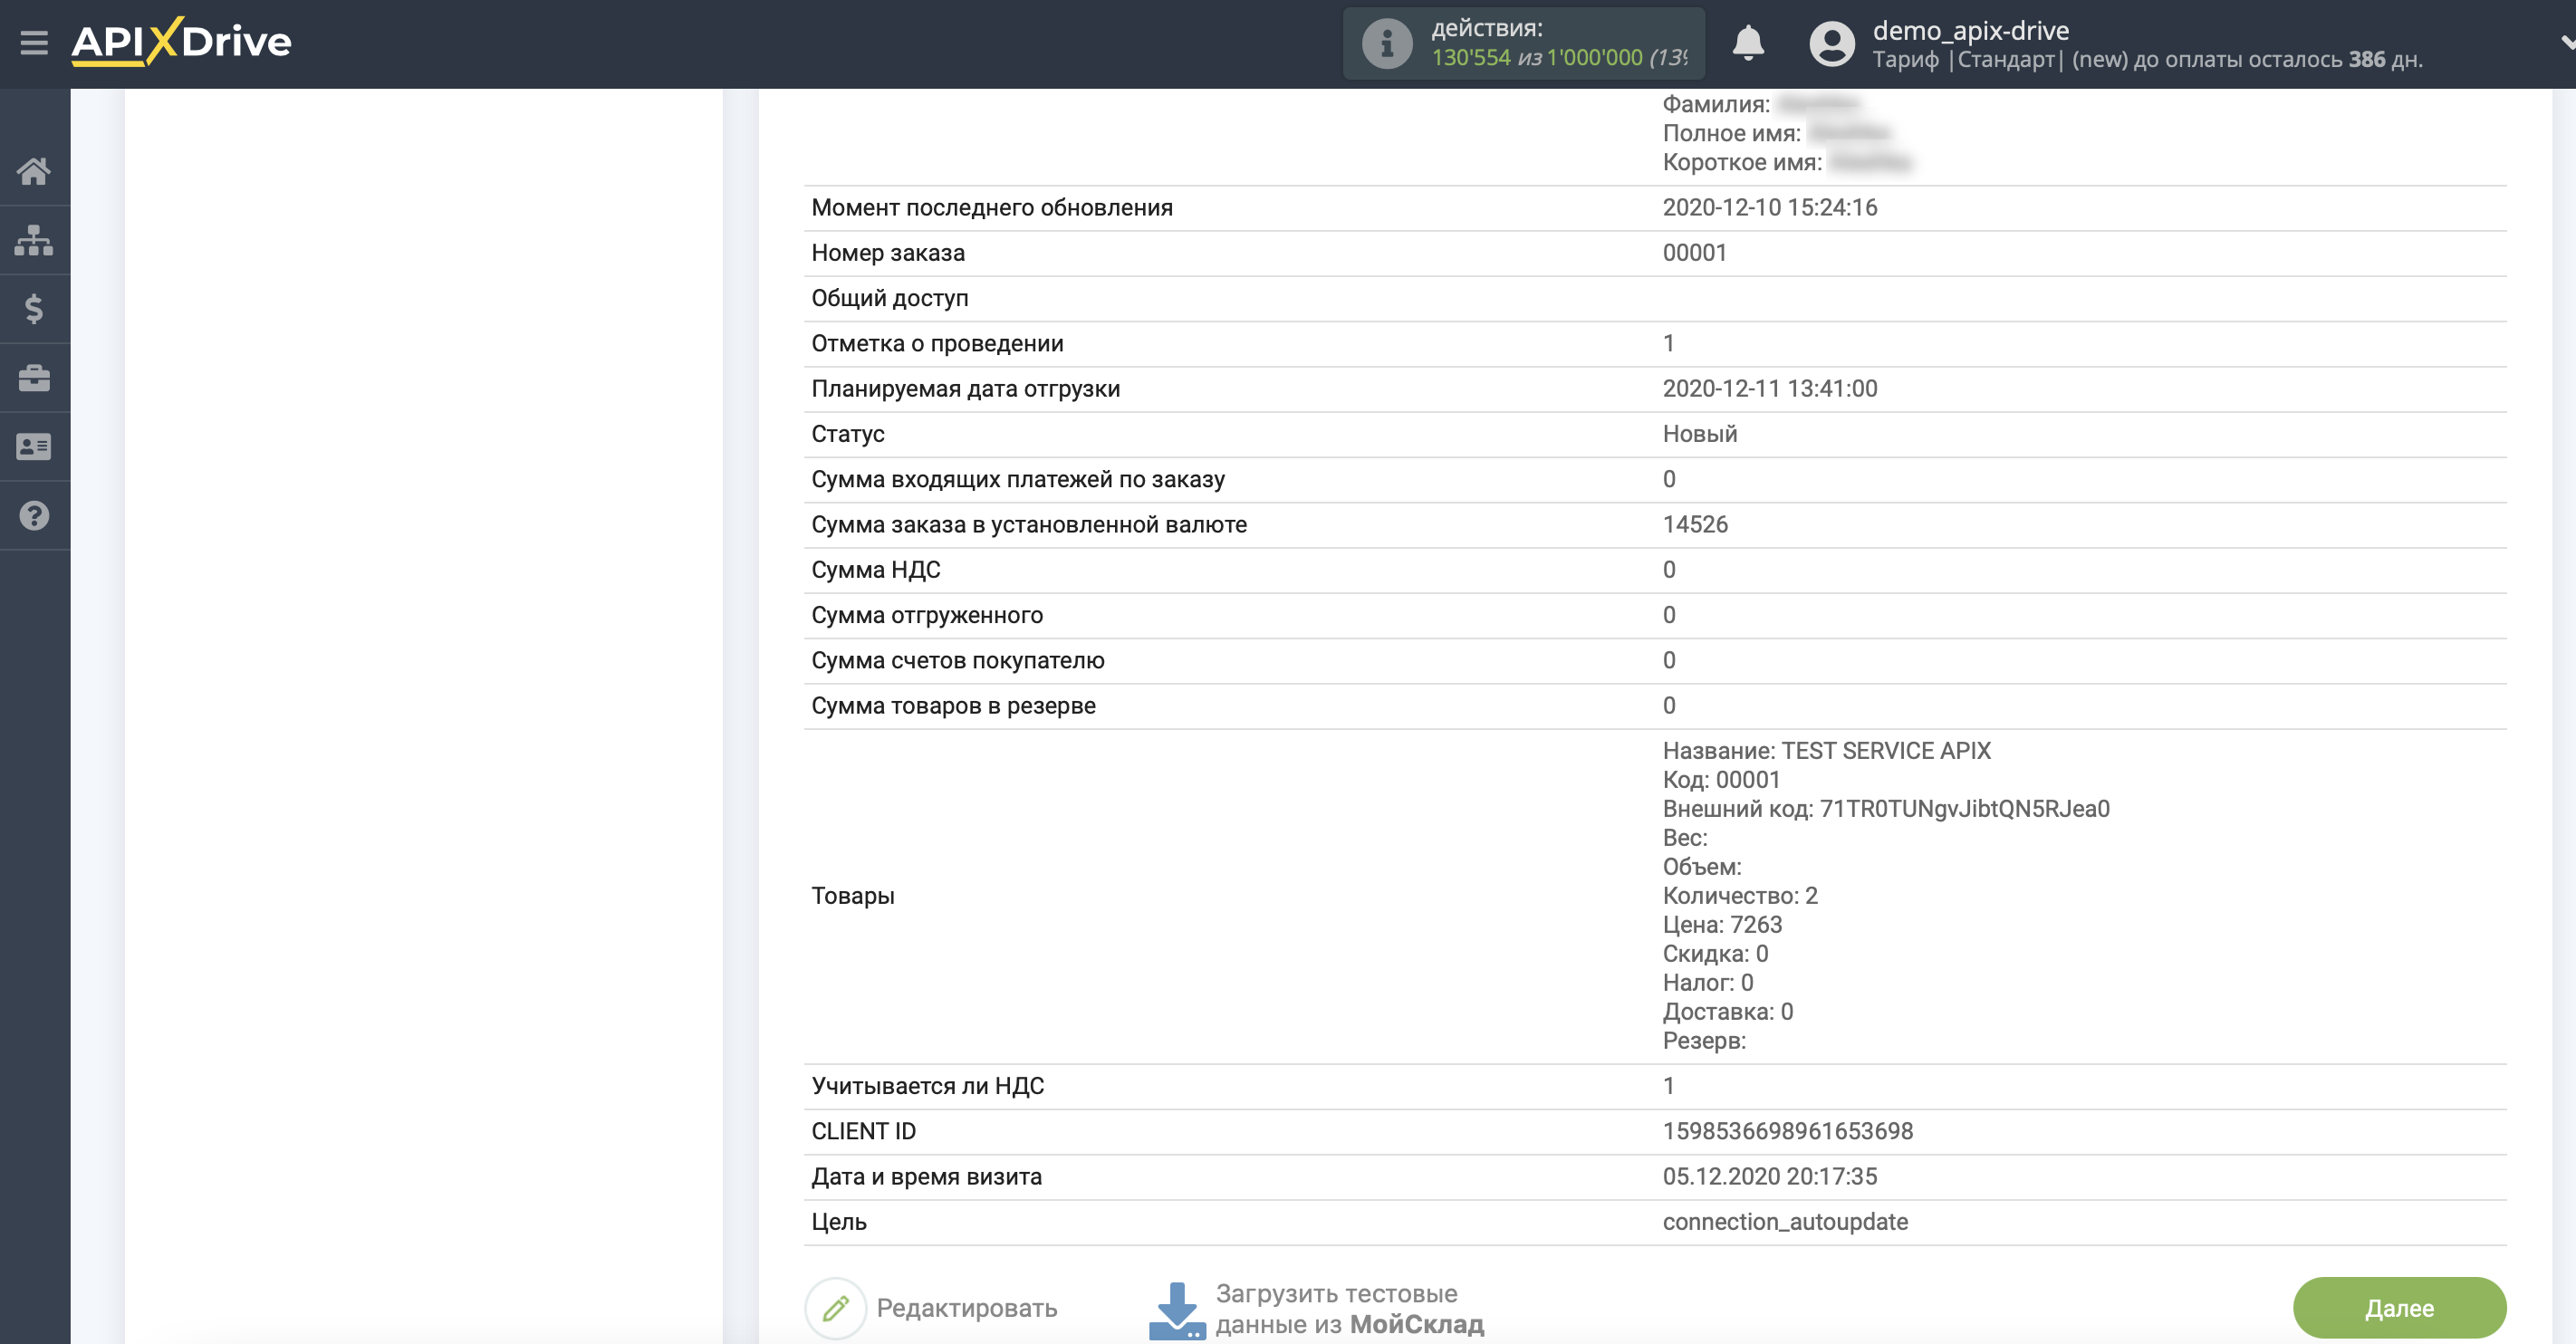Click the ApiX-Drive logo
Screen dimensions: 2576x1344
[x=181, y=42]
